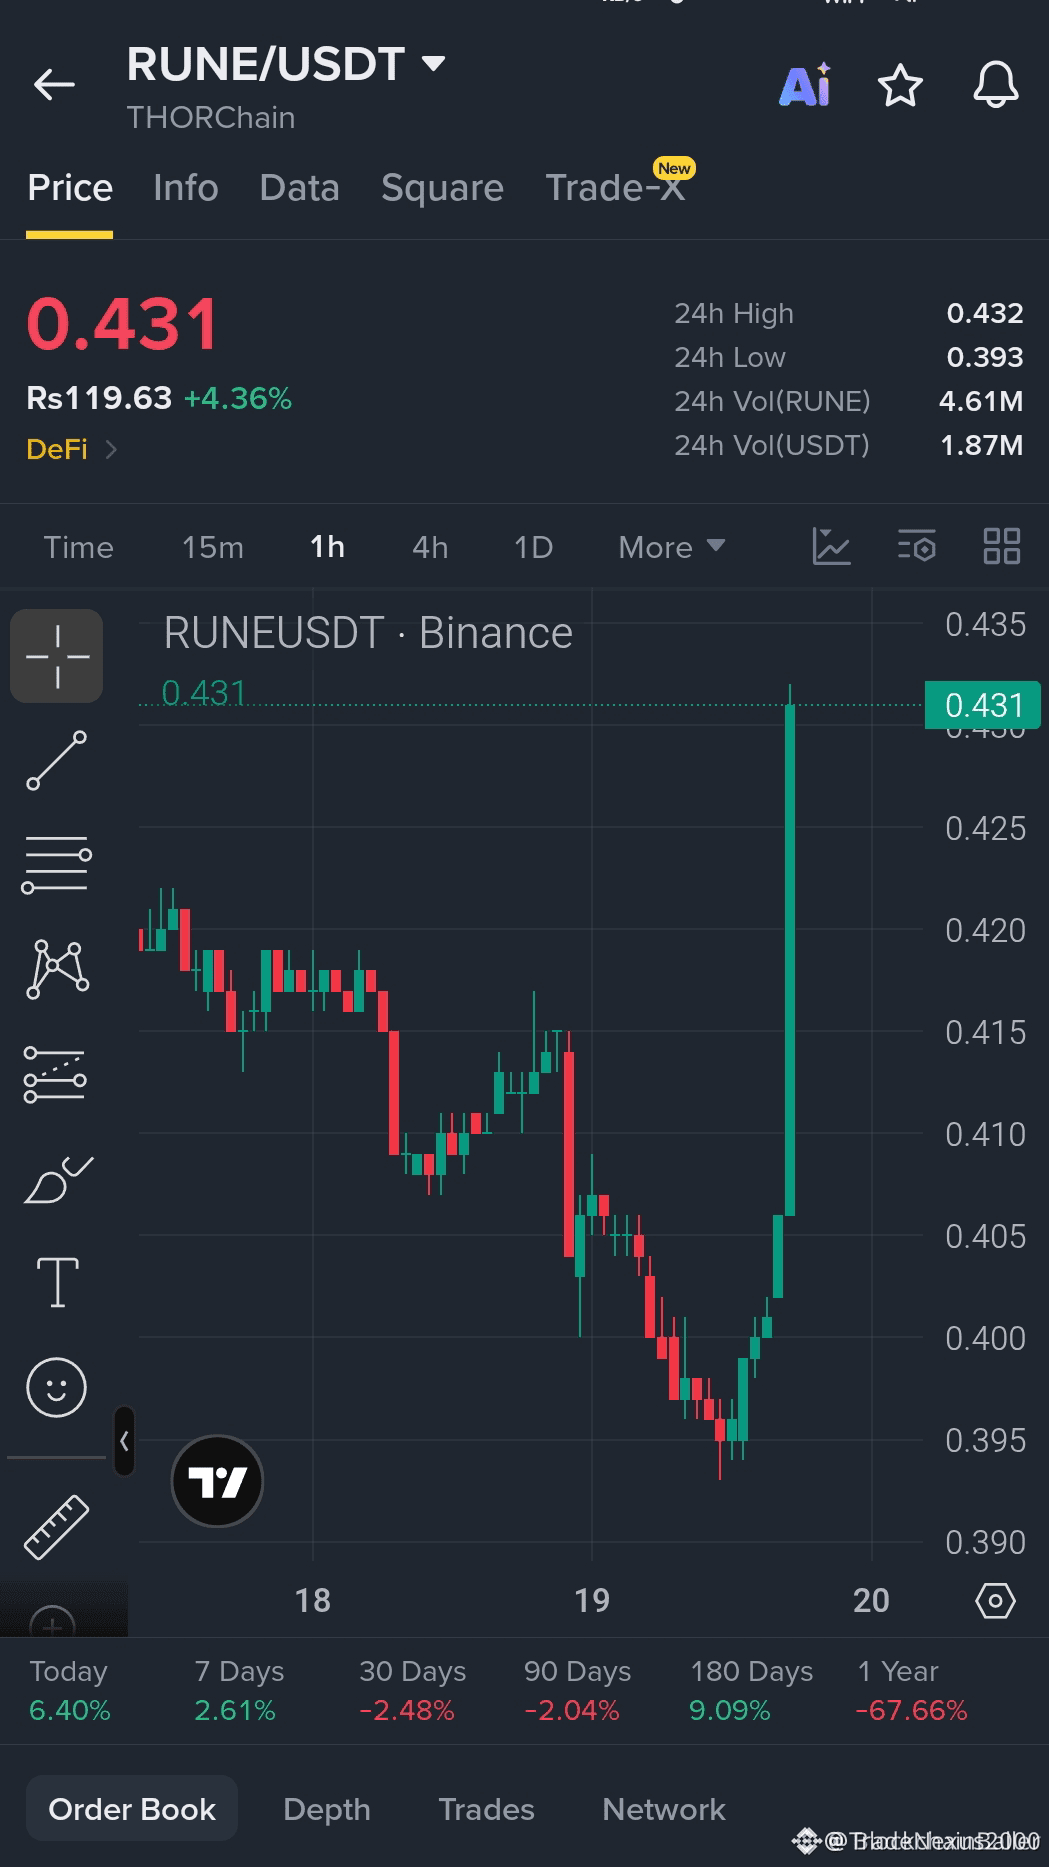The height and width of the screenshot is (1867, 1049).
Task: Open the Trades tab
Action: point(486,1809)
